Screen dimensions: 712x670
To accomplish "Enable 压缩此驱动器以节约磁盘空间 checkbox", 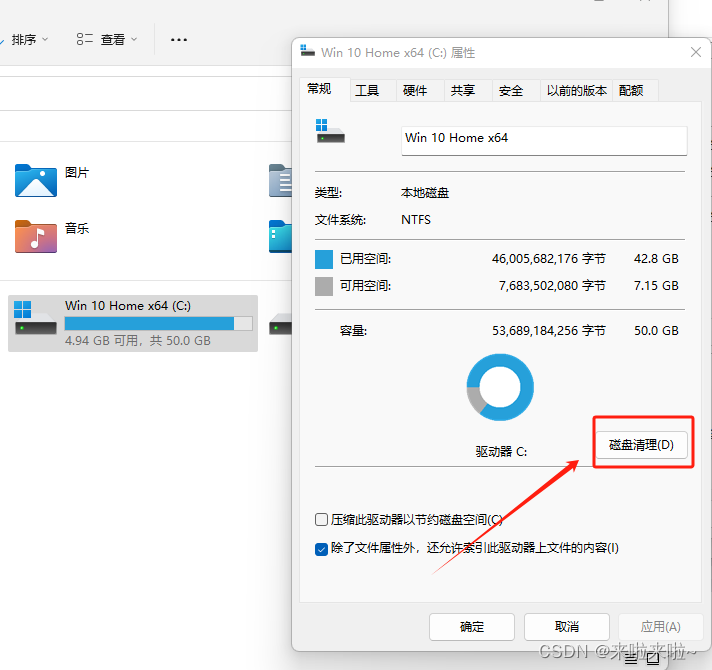I will (321, 519).
